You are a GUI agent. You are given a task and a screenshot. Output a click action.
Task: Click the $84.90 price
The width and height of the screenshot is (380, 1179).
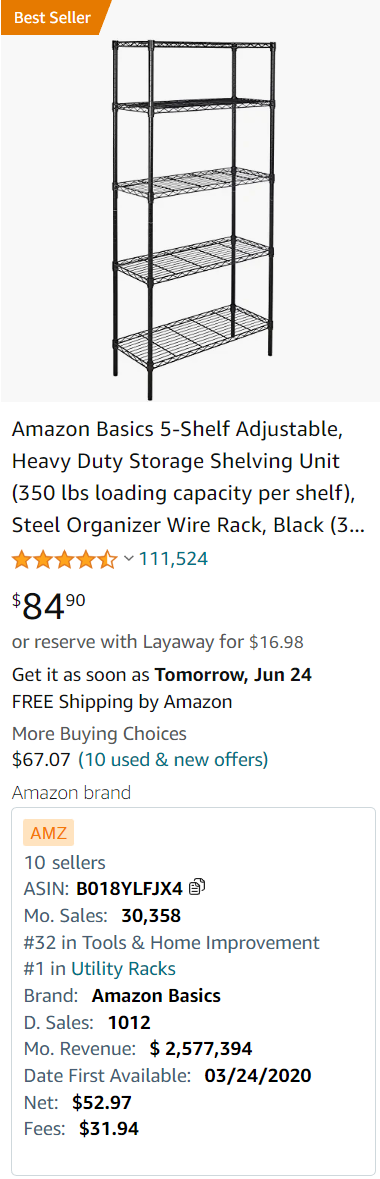[x=49, y=605]
